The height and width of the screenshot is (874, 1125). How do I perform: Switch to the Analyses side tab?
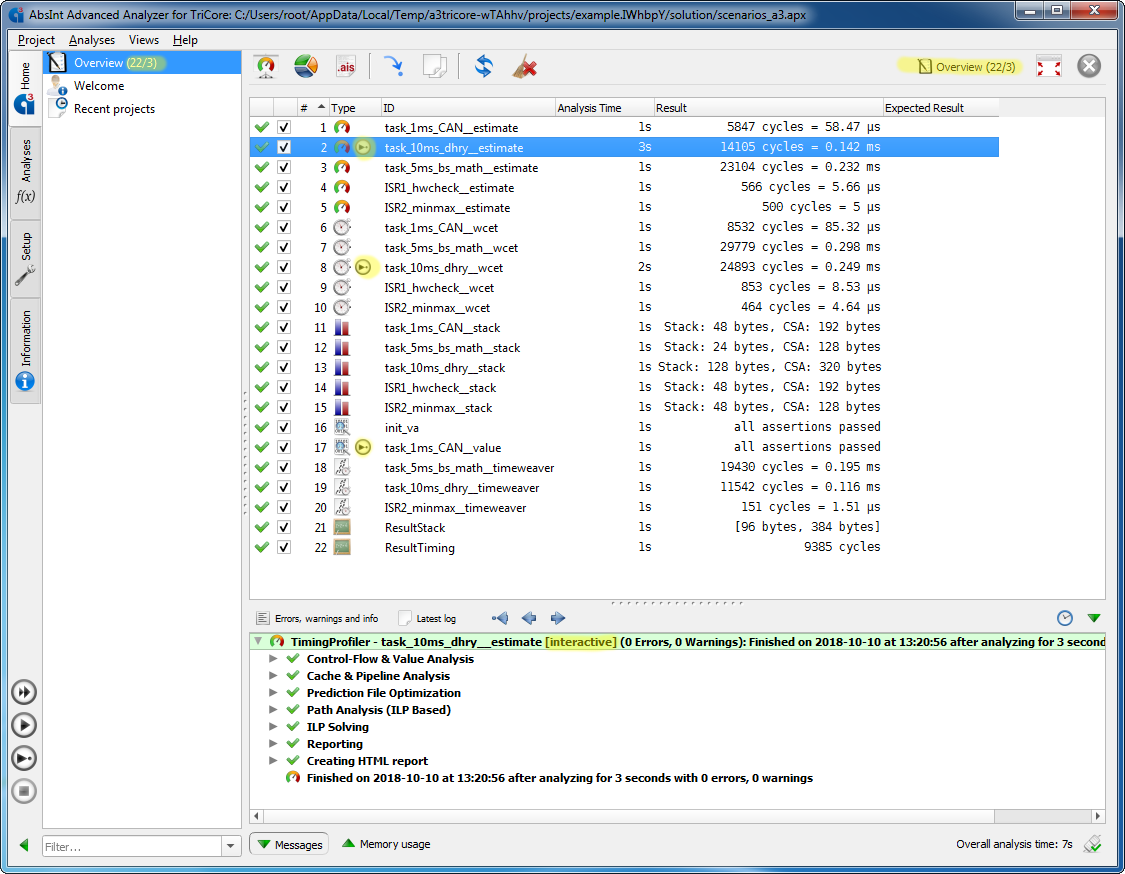click(25, 172)
